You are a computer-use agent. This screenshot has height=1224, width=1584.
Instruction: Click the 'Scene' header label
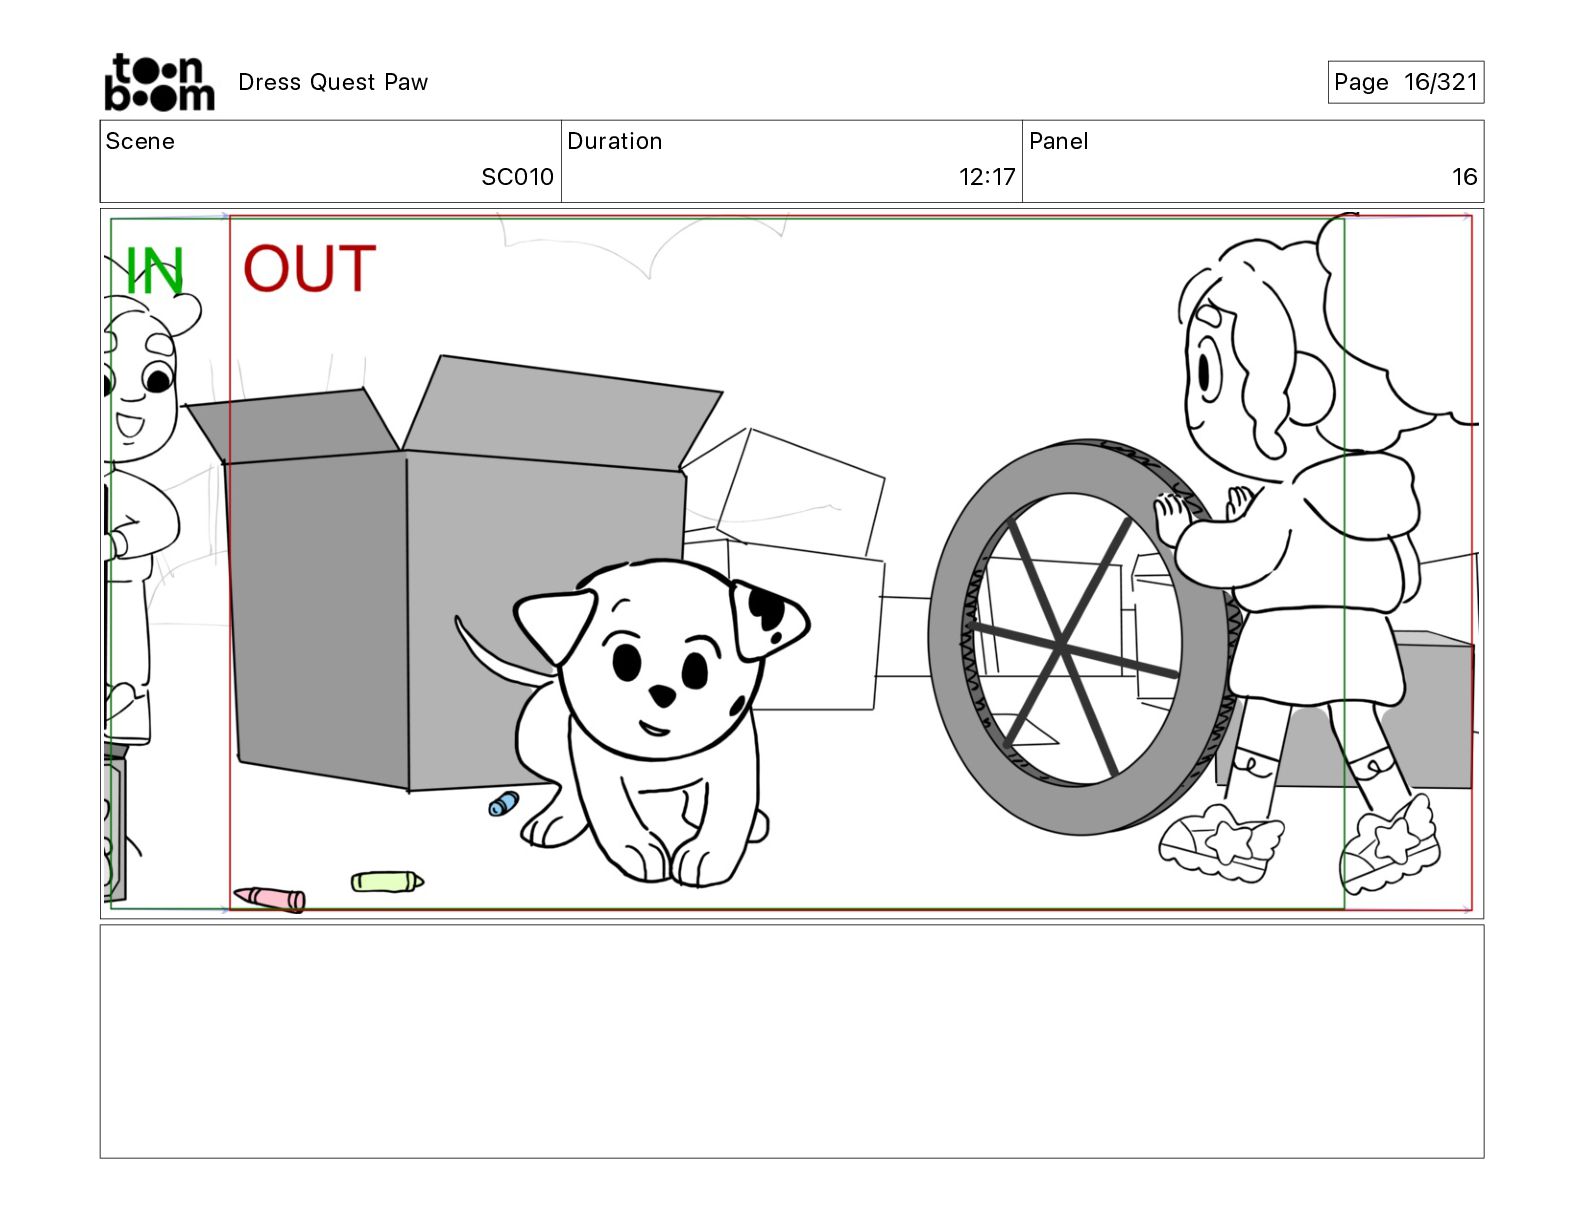(x=140, y=141)
